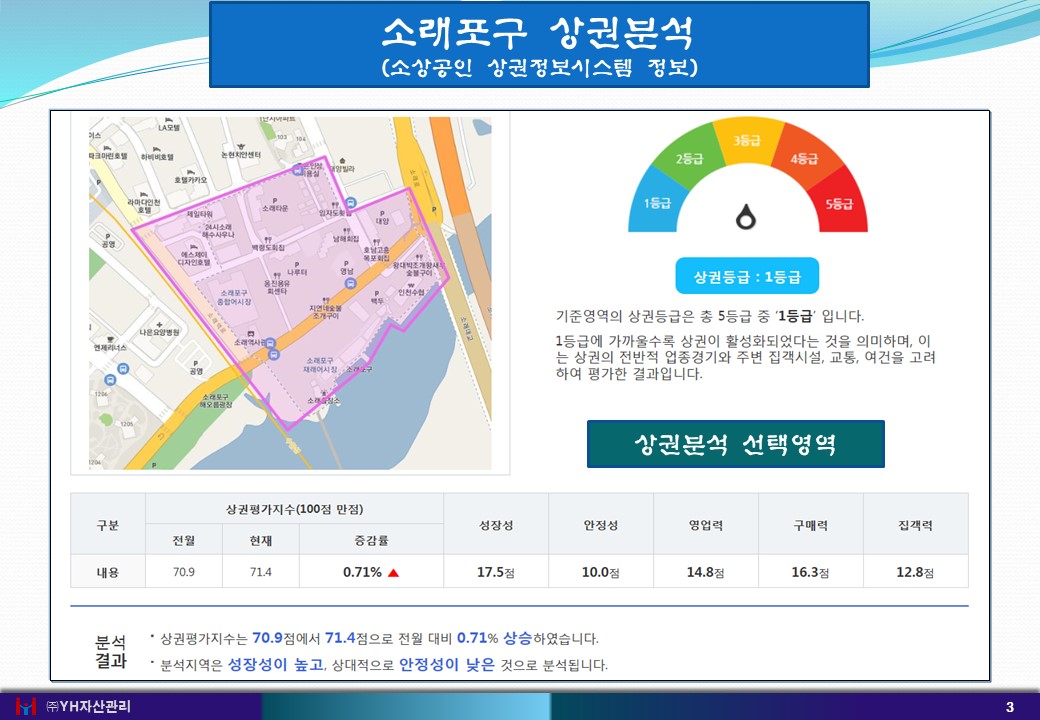Image resolution: width=1040 pixels, height=720 pixels.
Task: Click the 안정성이 낮은 highlighted text
Action: click(x=447, y=664)
